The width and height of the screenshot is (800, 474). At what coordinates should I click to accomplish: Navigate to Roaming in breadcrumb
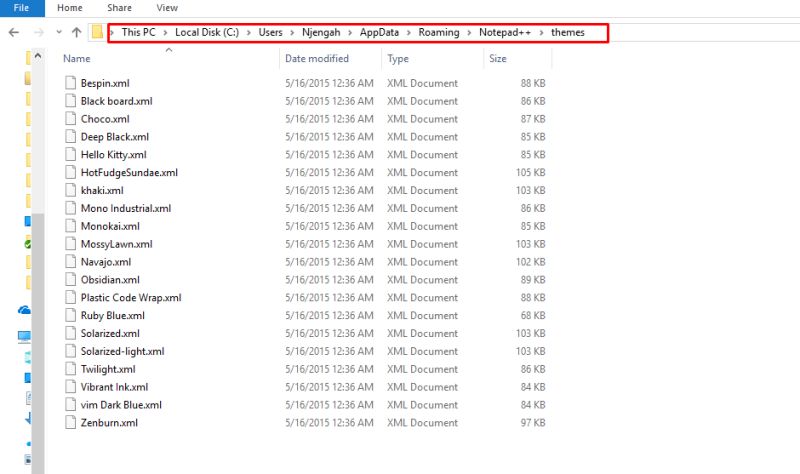[x=439, y=32]
